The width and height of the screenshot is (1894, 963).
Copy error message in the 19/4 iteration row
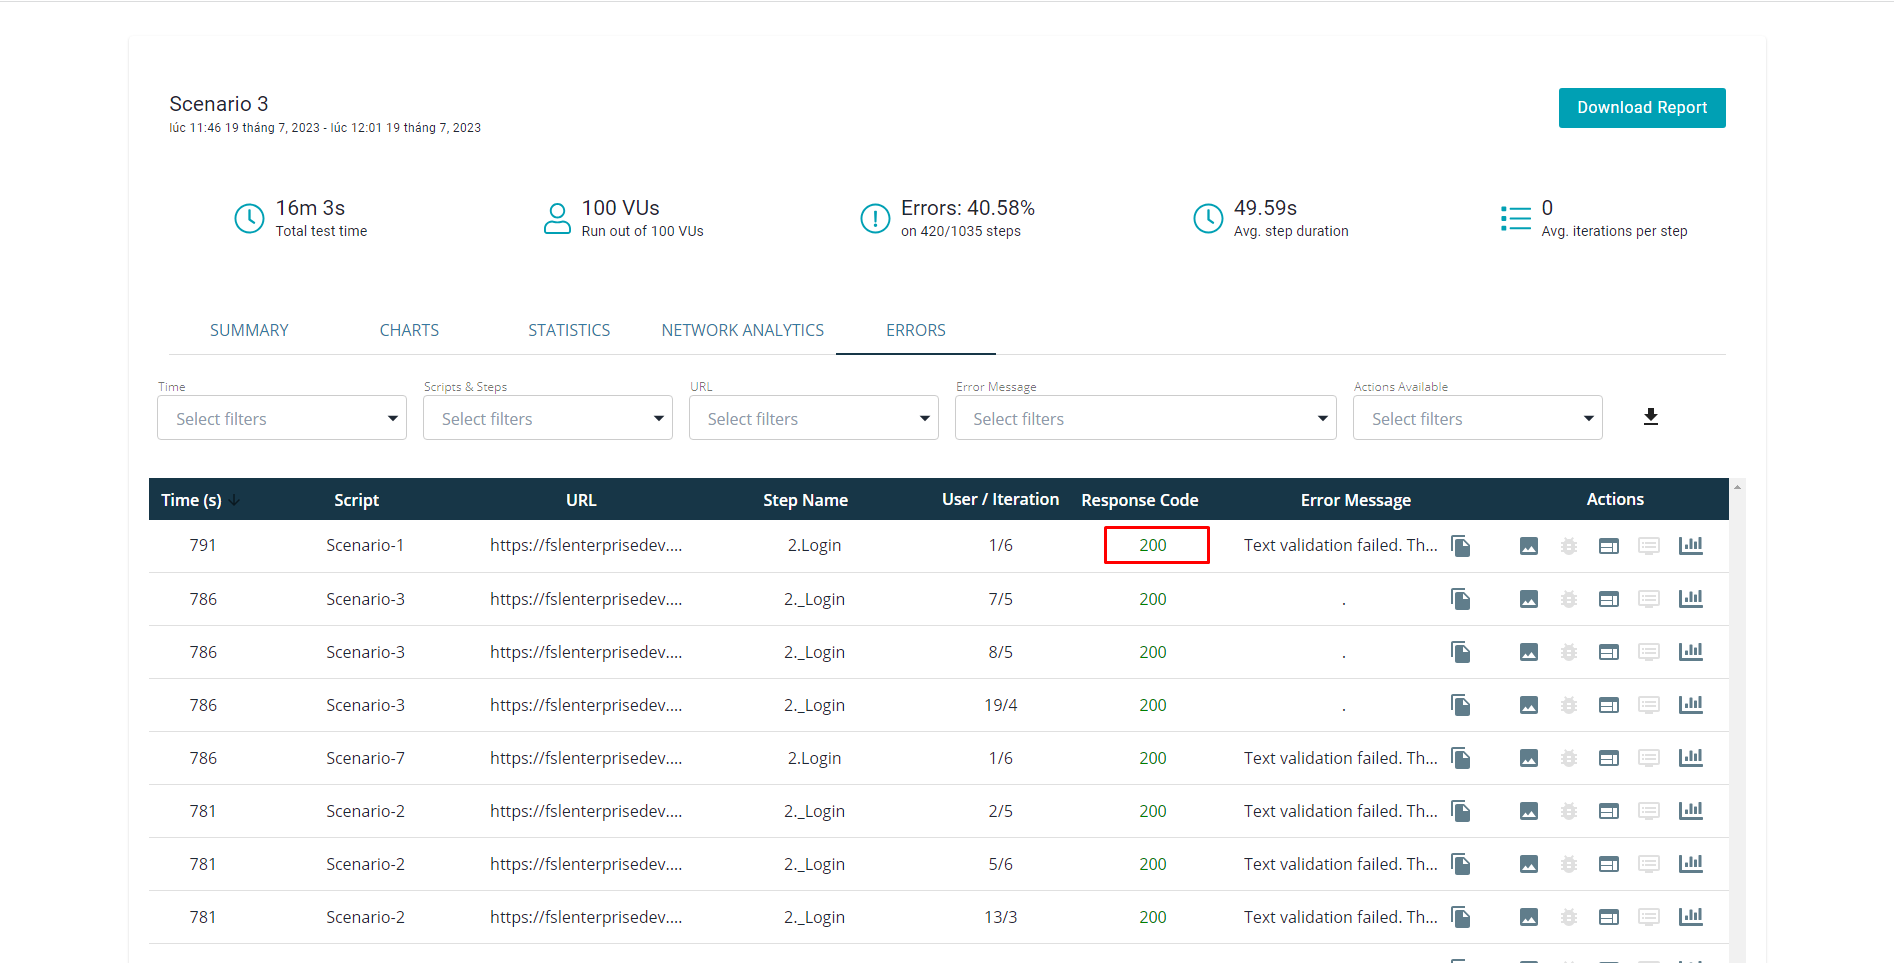1460,705
